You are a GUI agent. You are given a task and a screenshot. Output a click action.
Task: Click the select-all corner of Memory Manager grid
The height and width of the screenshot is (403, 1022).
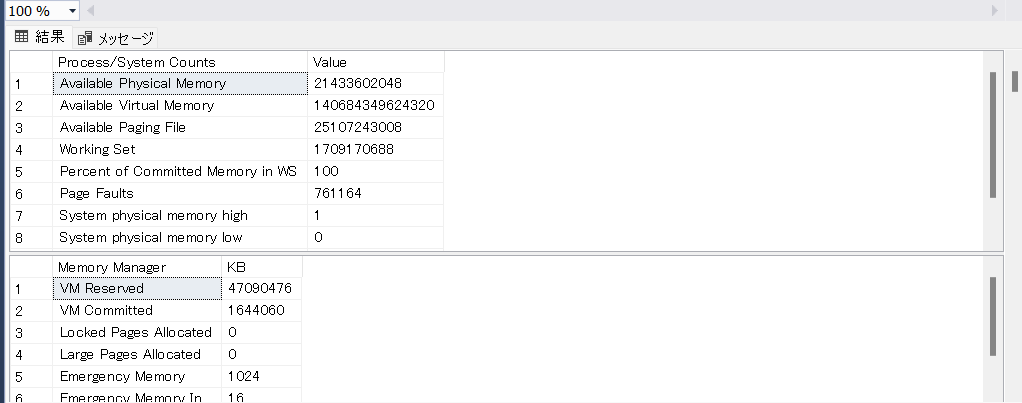coord(31,267)
